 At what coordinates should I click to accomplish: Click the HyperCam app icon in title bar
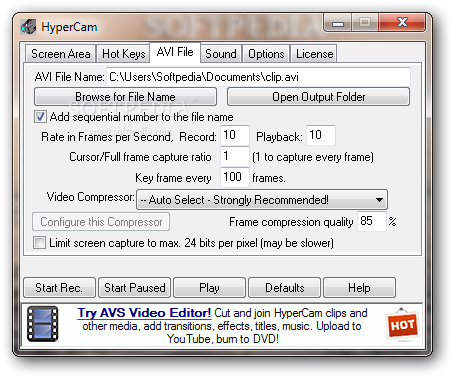point(28,27)
